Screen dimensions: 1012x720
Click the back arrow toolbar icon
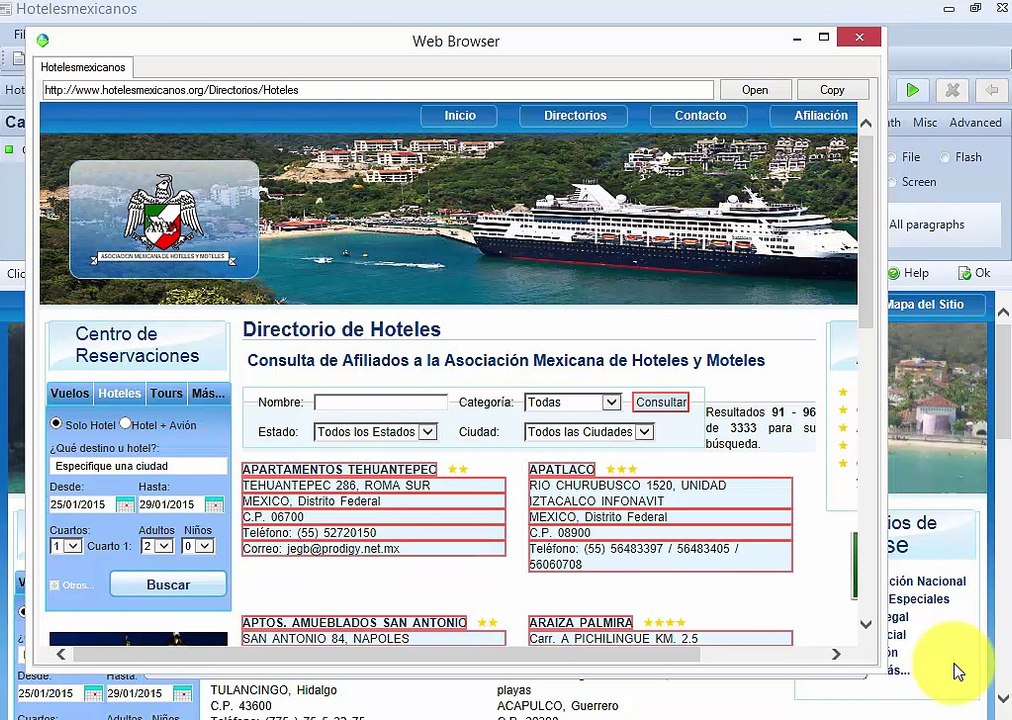[x=991, y=91]
